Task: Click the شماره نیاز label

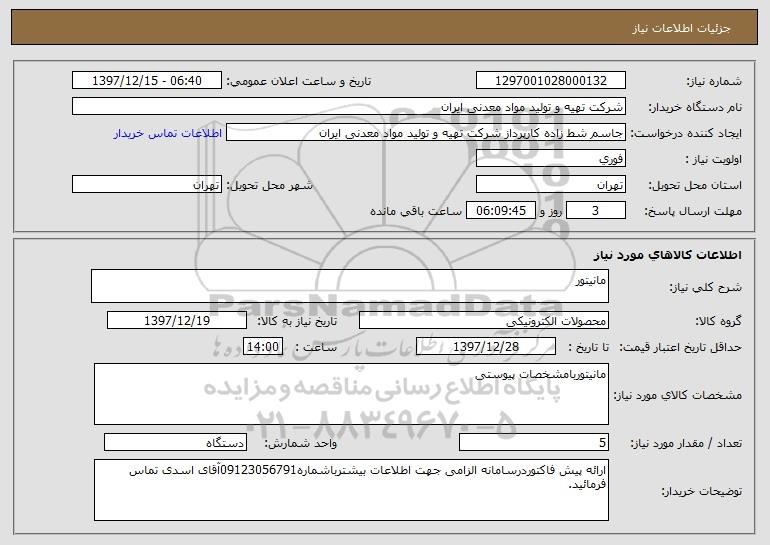Action: coord(714,82)
